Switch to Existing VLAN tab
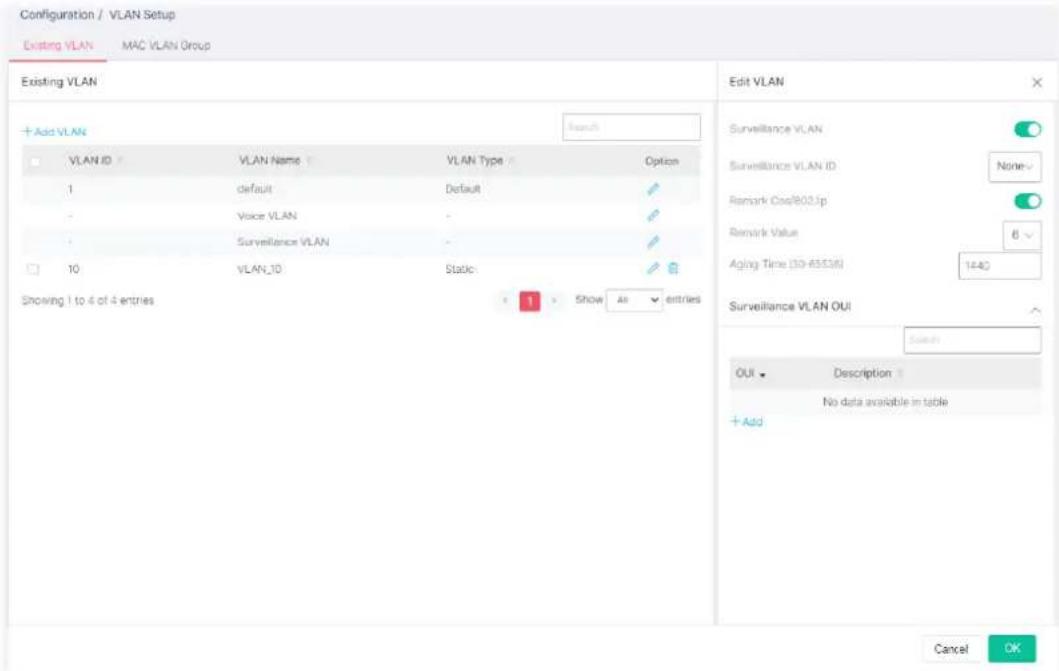The height and width of the screenshot is (671, 1059). tap(58, 45)
